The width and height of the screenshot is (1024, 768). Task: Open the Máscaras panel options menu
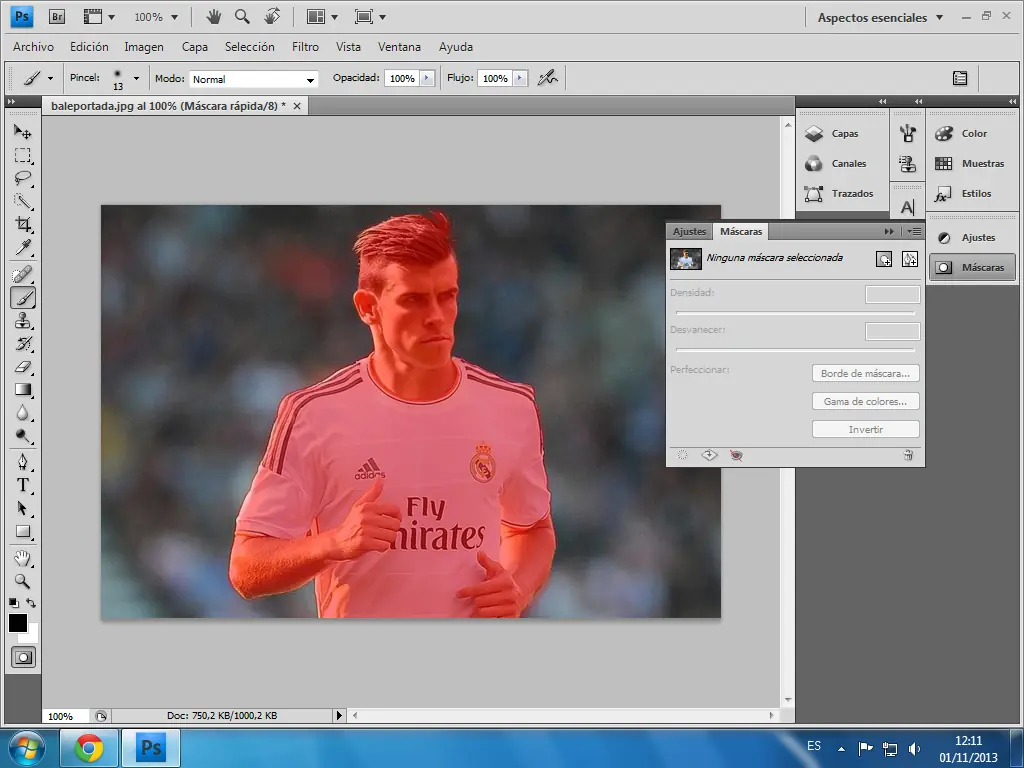click(x=914, y=231)
